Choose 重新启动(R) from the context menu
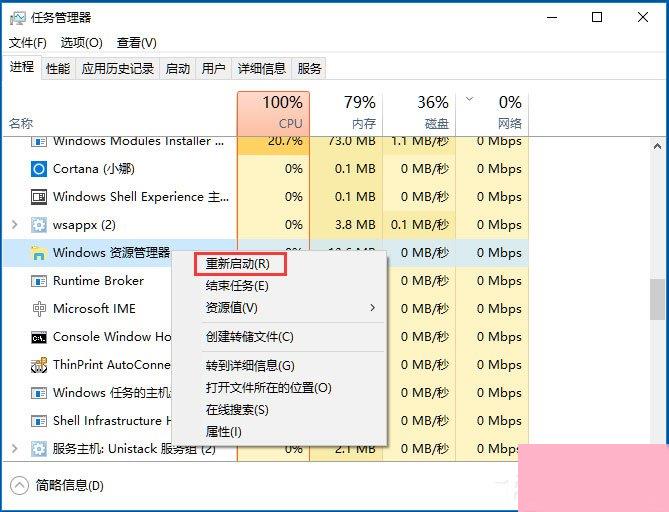669x512 pixels. tap(240, 264)
